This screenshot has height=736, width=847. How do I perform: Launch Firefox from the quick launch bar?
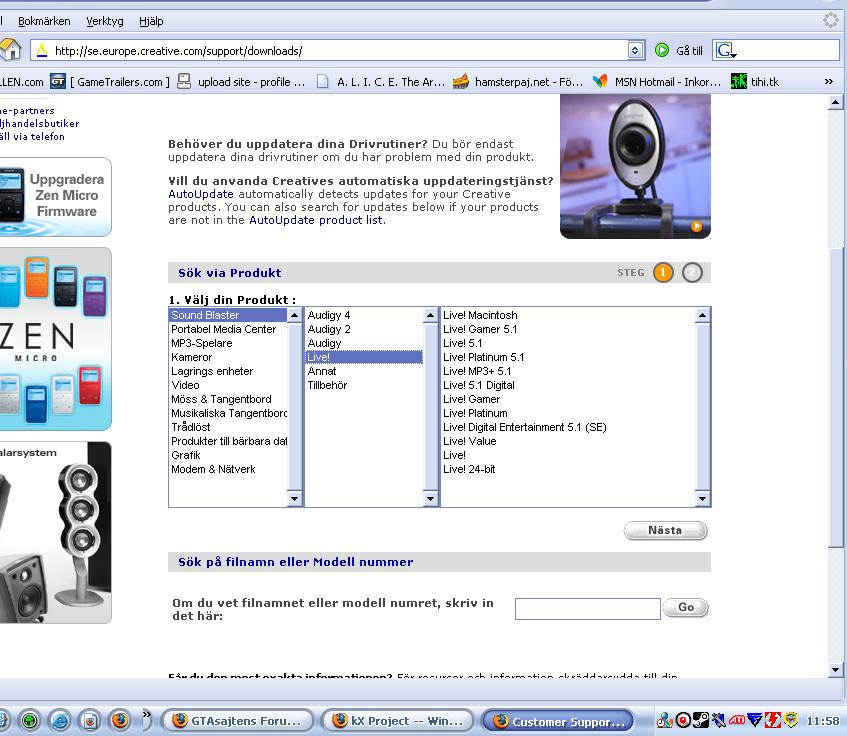tap(120, 720)
